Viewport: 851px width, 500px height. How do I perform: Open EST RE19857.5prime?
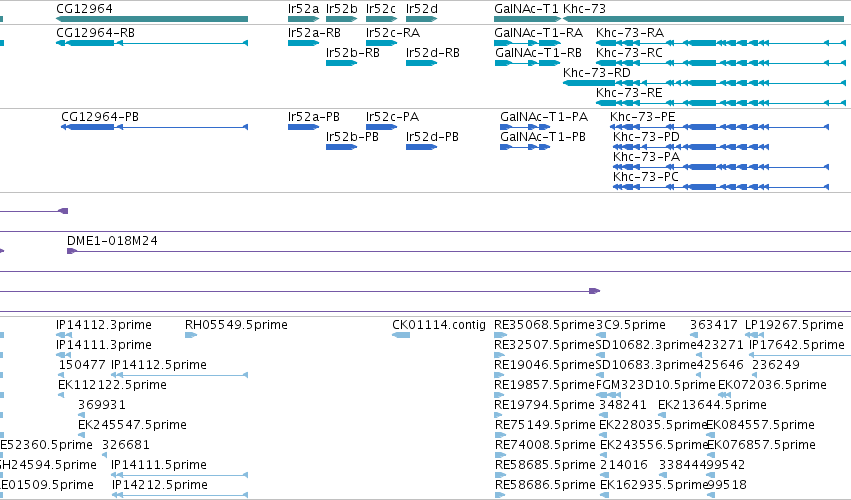(x=544, y=385)
